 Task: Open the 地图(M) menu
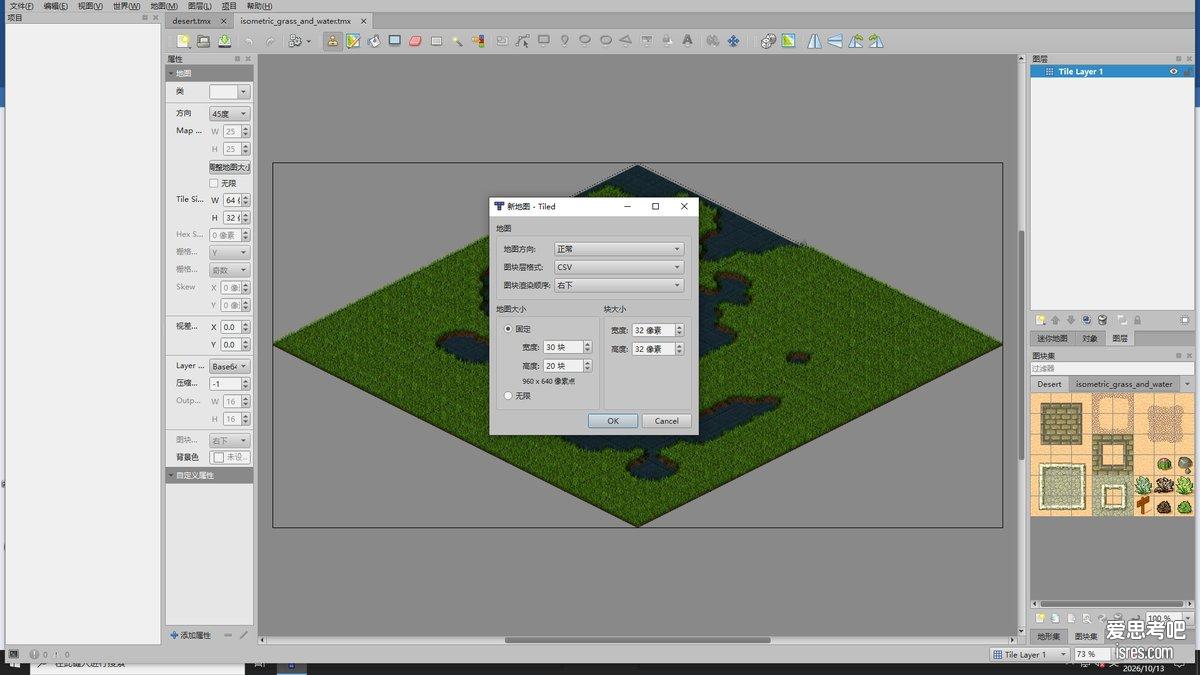[x=164, y=6]
